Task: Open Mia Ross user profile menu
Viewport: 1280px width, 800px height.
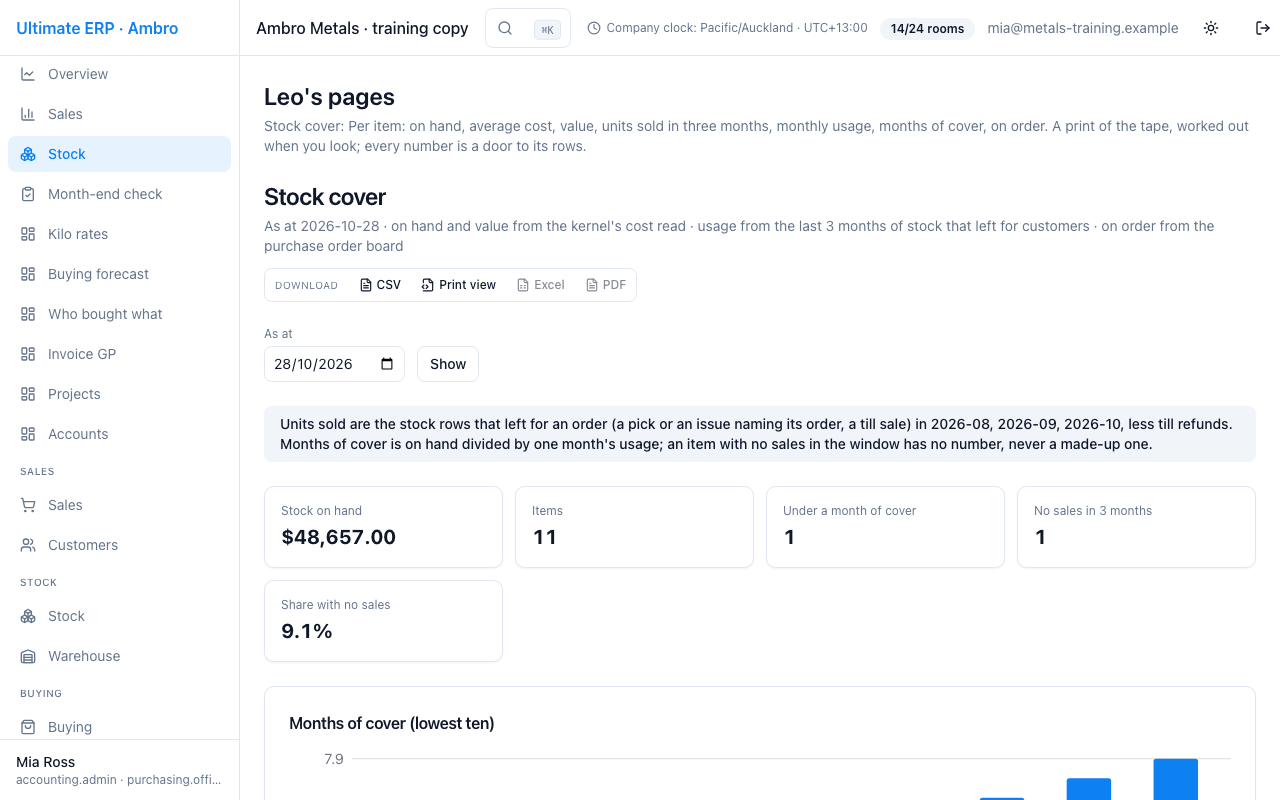Action: pos(119,770)
